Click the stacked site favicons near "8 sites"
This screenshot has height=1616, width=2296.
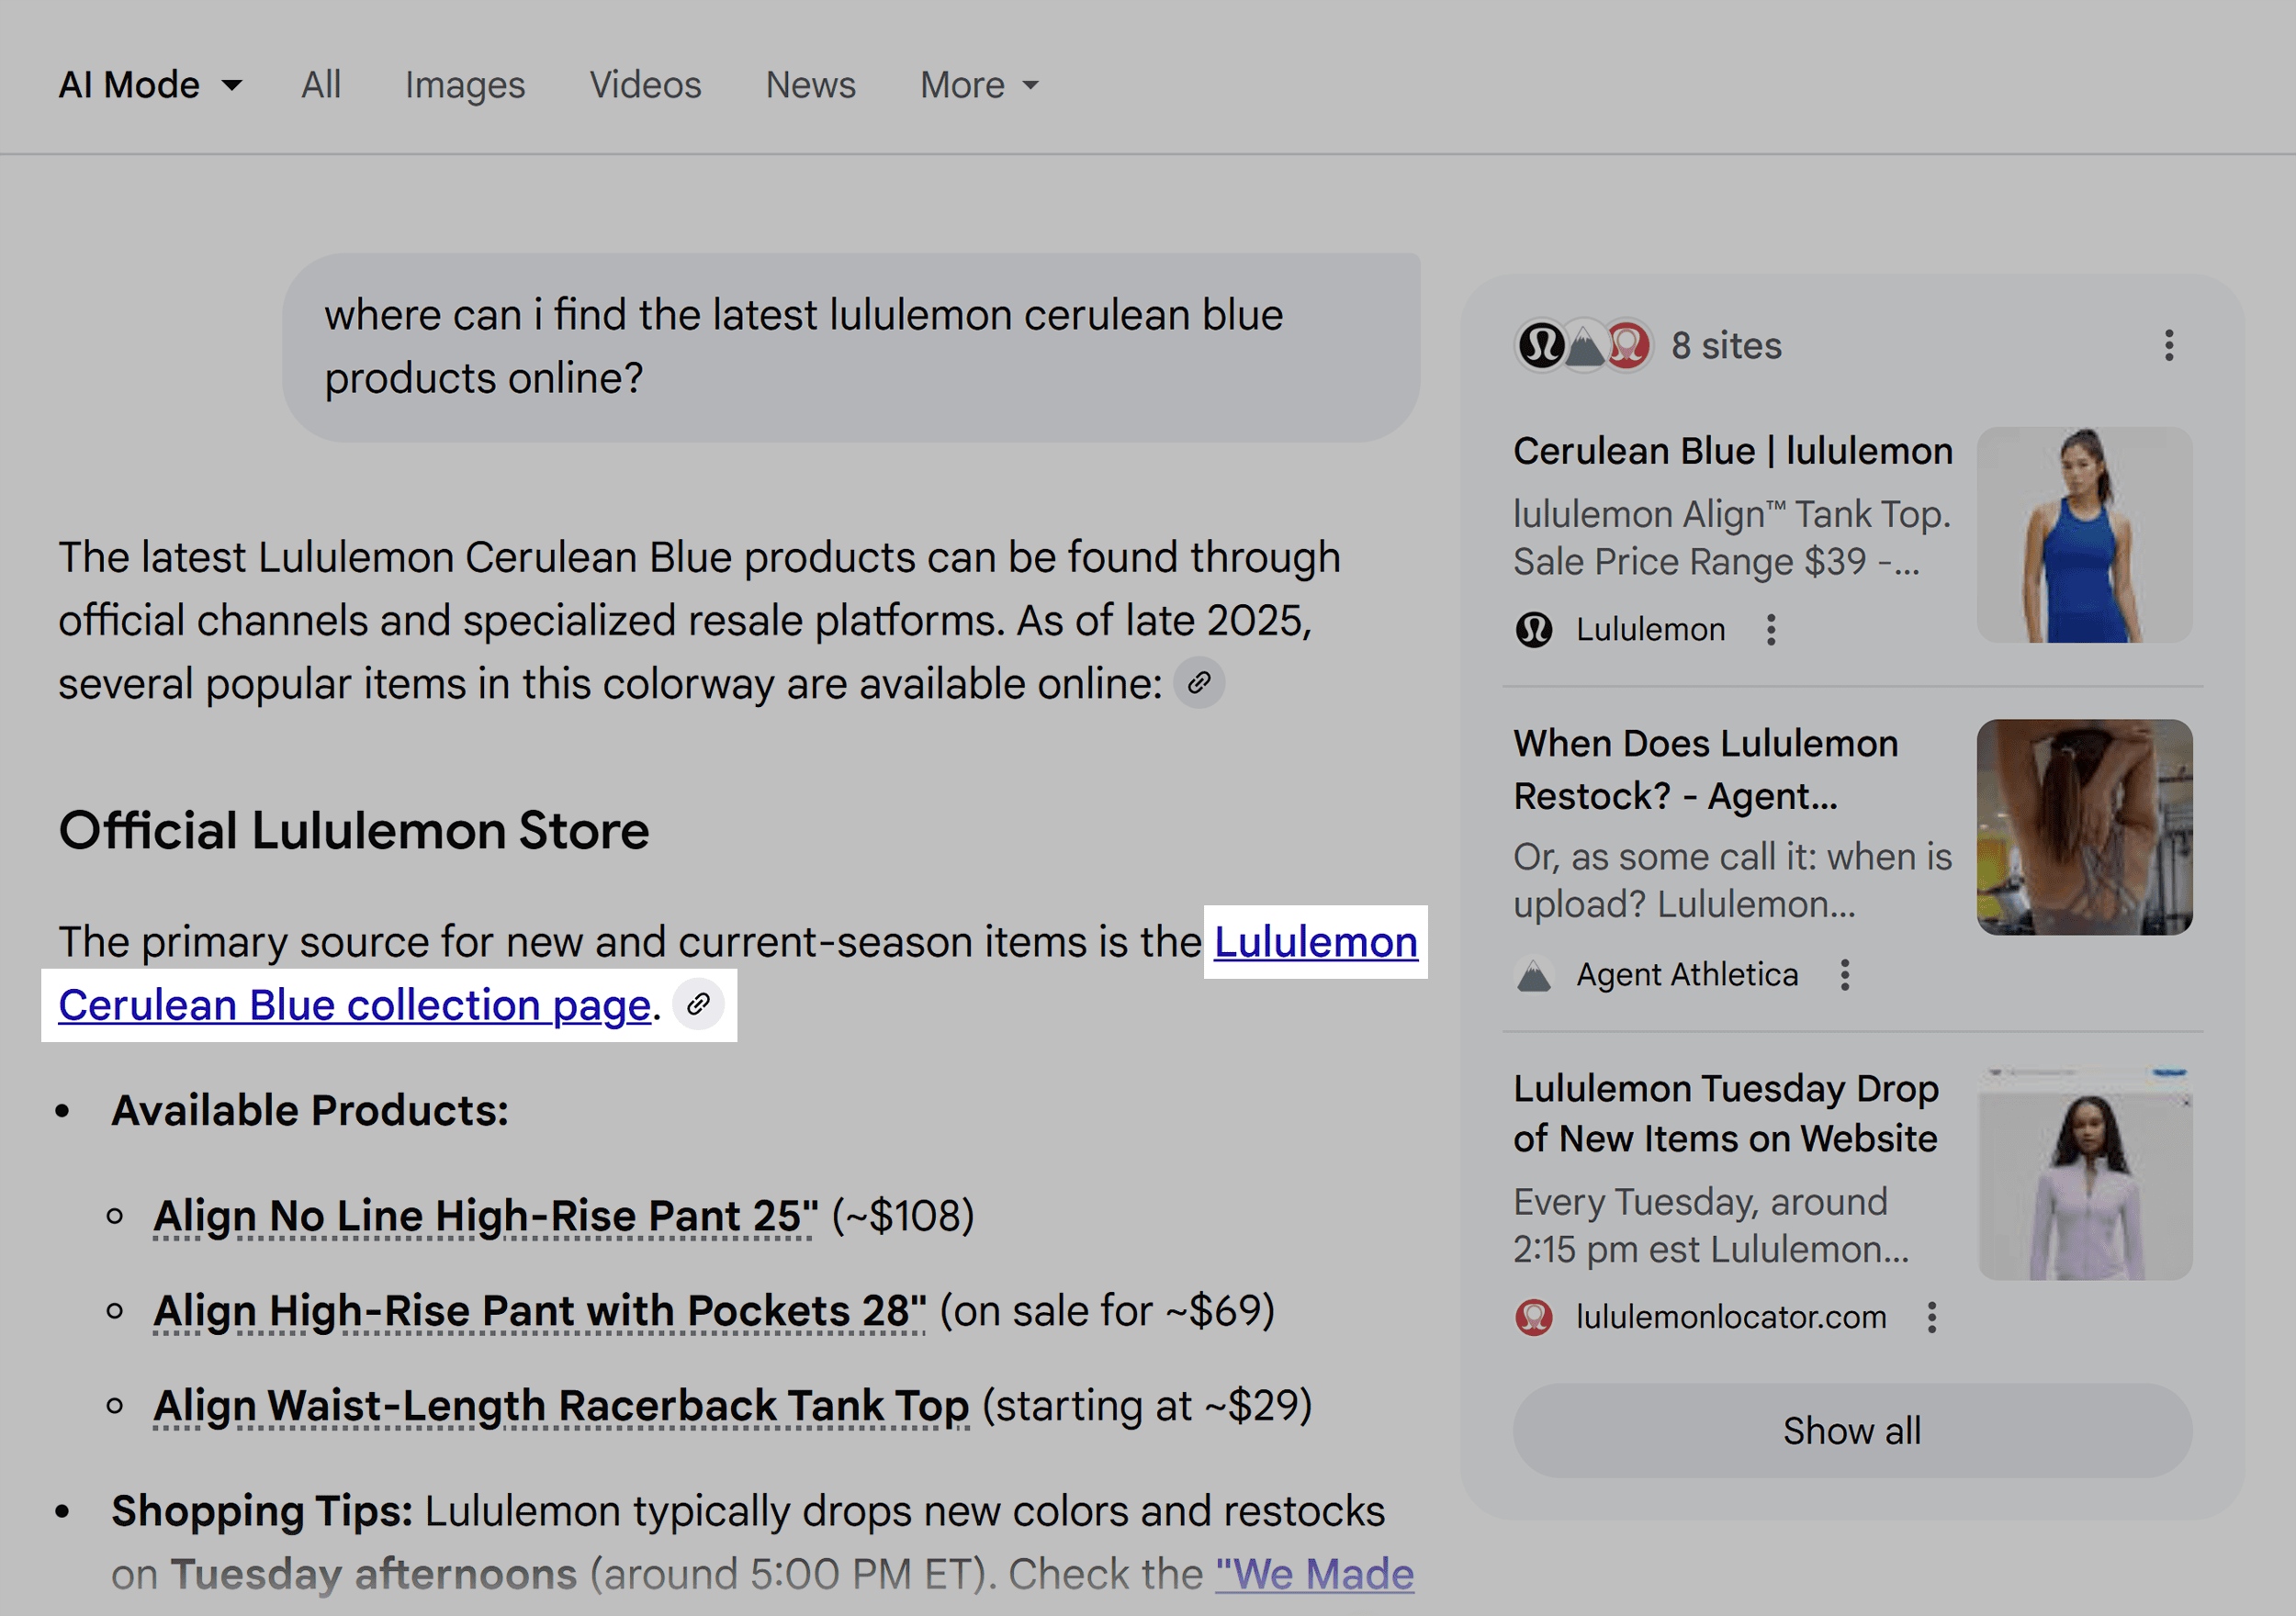1583,345
